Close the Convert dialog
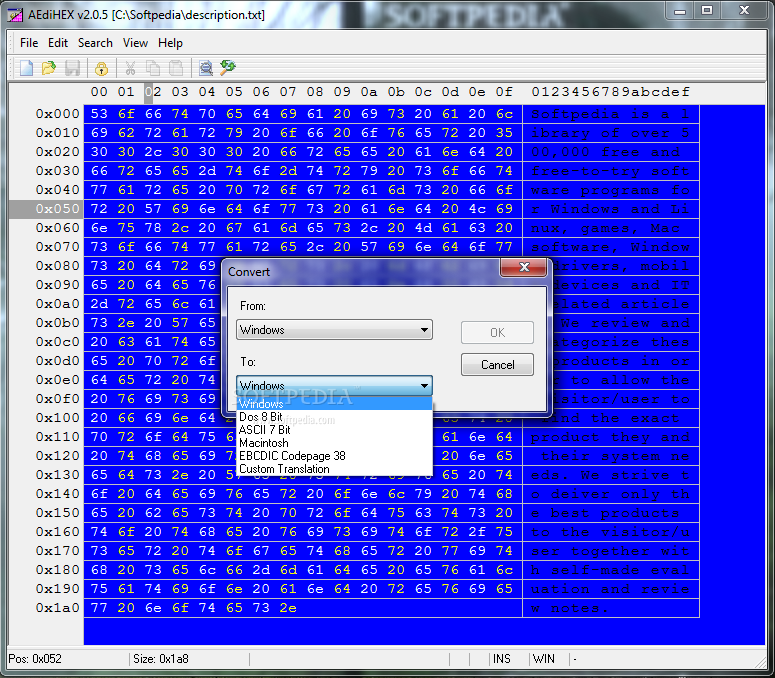The image size is (775, 678). (524, 267)
